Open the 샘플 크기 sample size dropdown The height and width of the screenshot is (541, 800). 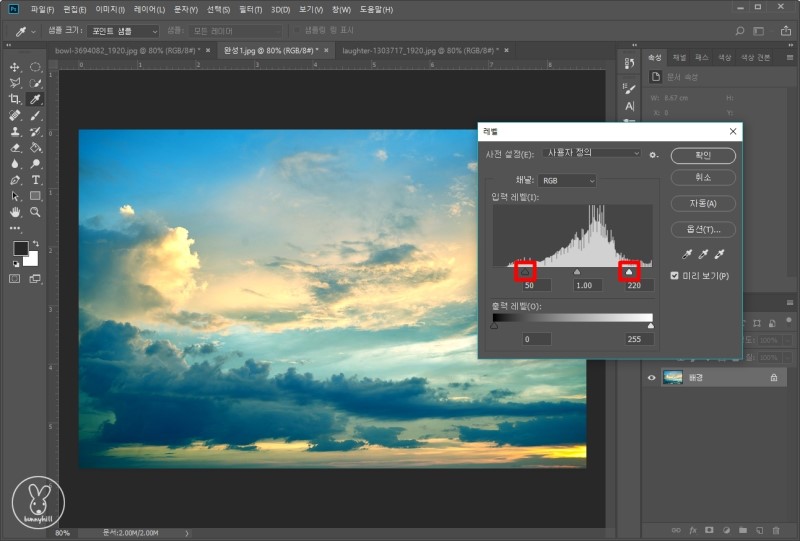[x=122, y=31]
